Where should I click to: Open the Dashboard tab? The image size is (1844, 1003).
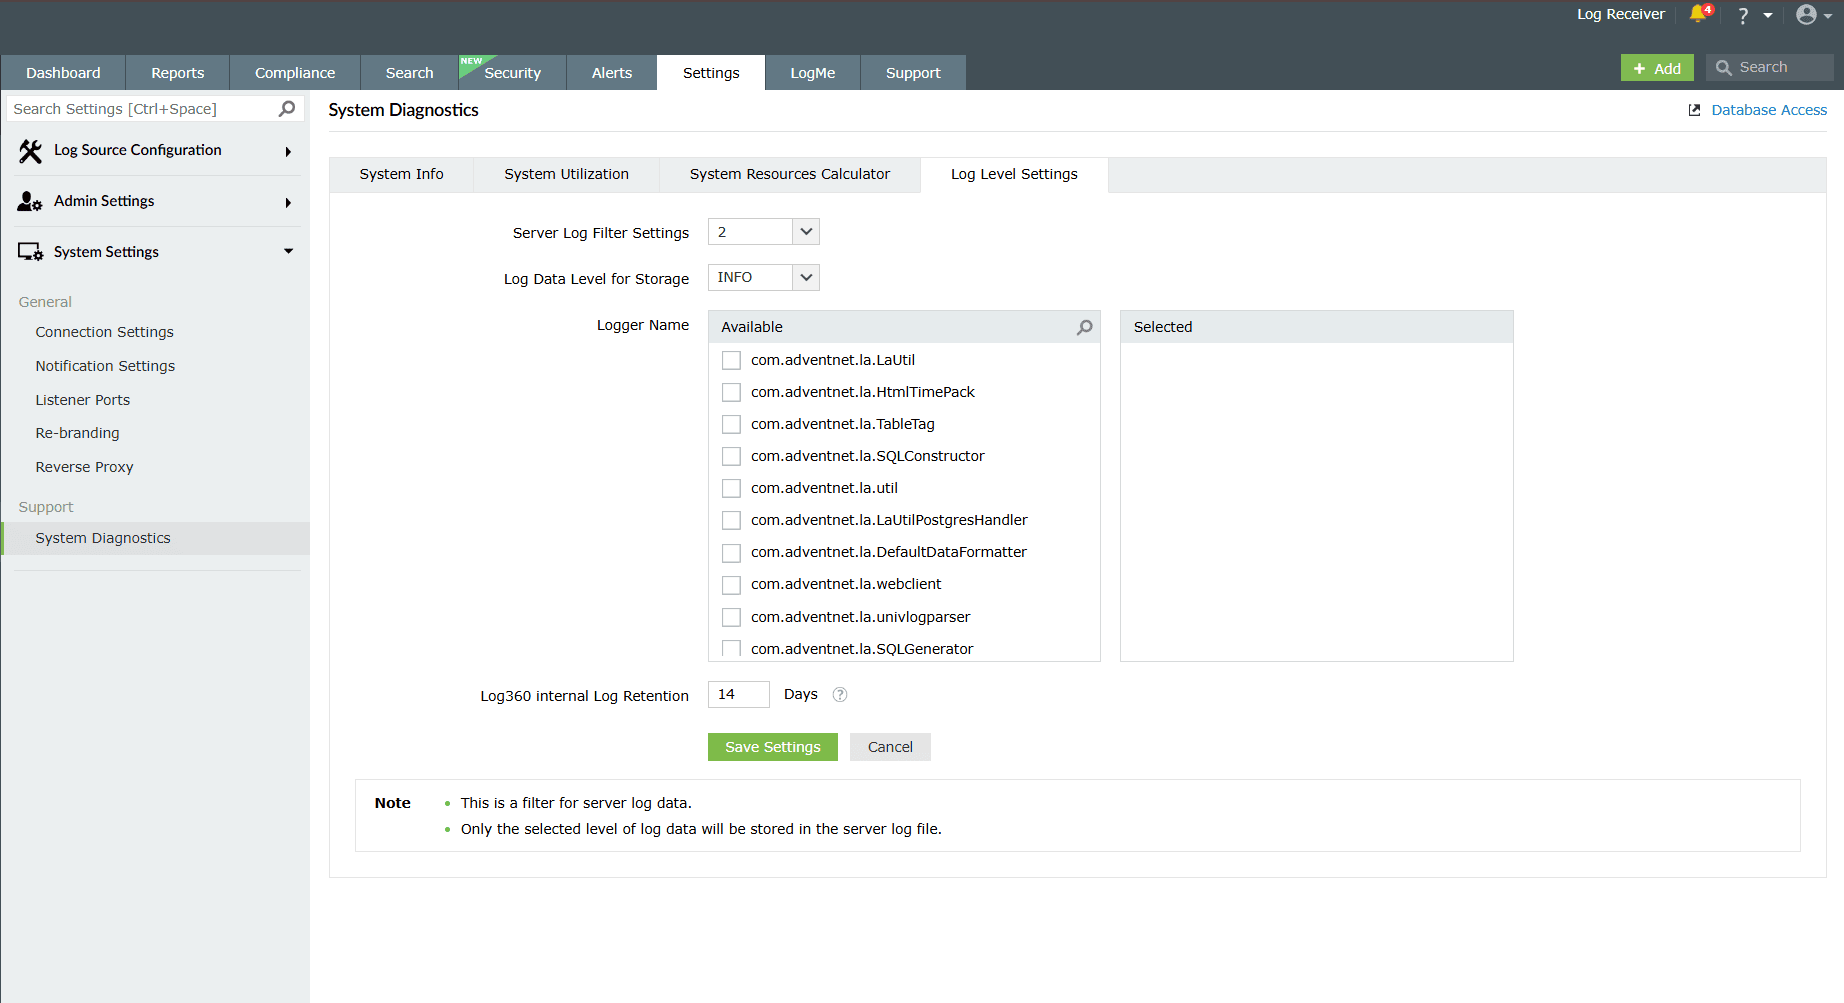[63, 73]
